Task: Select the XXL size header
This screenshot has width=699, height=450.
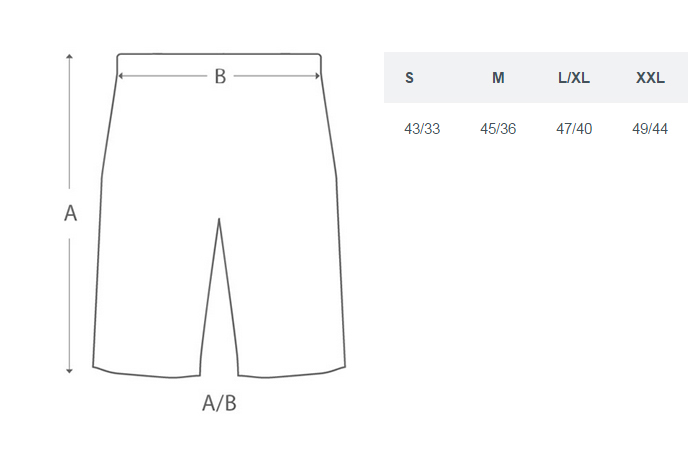Action: pyautogui.click(x=650, y=78)
